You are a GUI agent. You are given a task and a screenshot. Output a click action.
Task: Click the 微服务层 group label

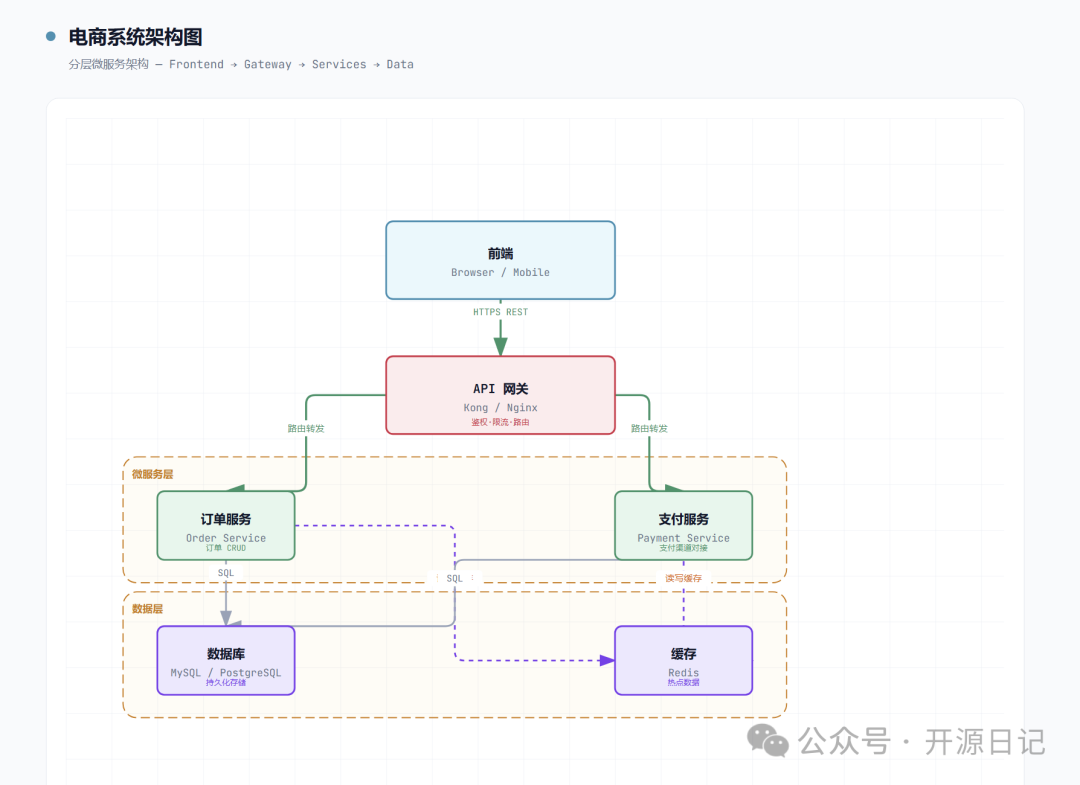tap(152, 474)
